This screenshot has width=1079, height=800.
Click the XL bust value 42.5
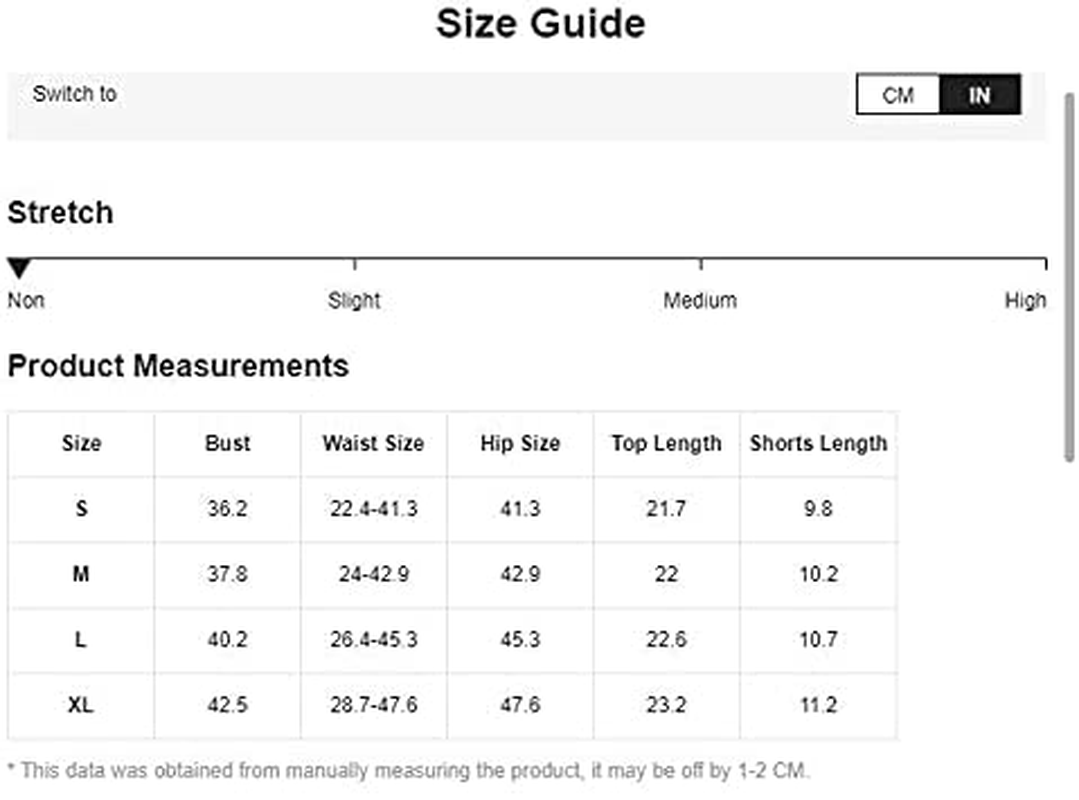point(228,704)
